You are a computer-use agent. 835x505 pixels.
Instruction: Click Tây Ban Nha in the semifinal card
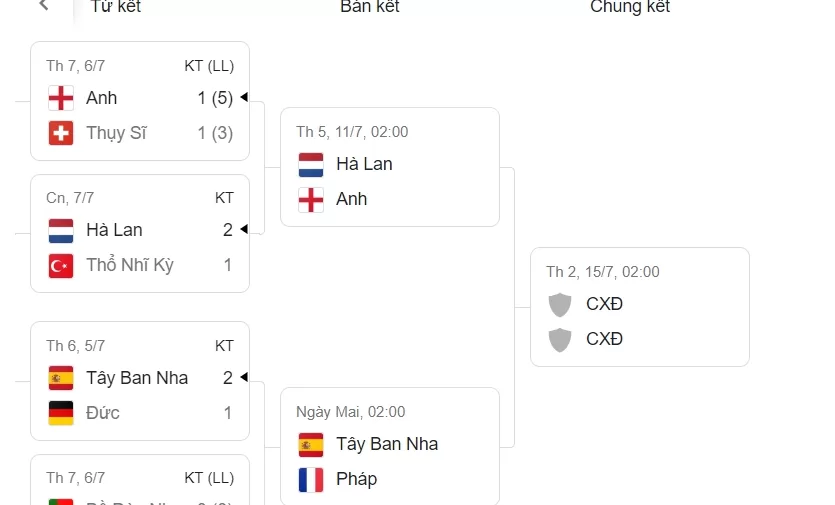[x=387, y=444]
